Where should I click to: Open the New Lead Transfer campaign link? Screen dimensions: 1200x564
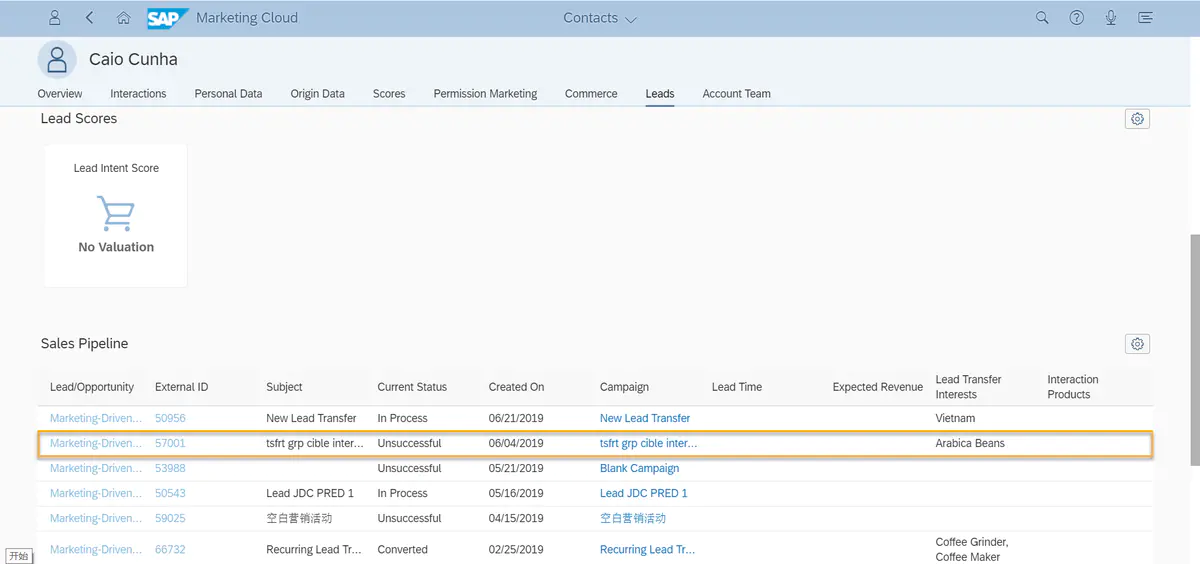pyautogui.click(x=645, y=418)
